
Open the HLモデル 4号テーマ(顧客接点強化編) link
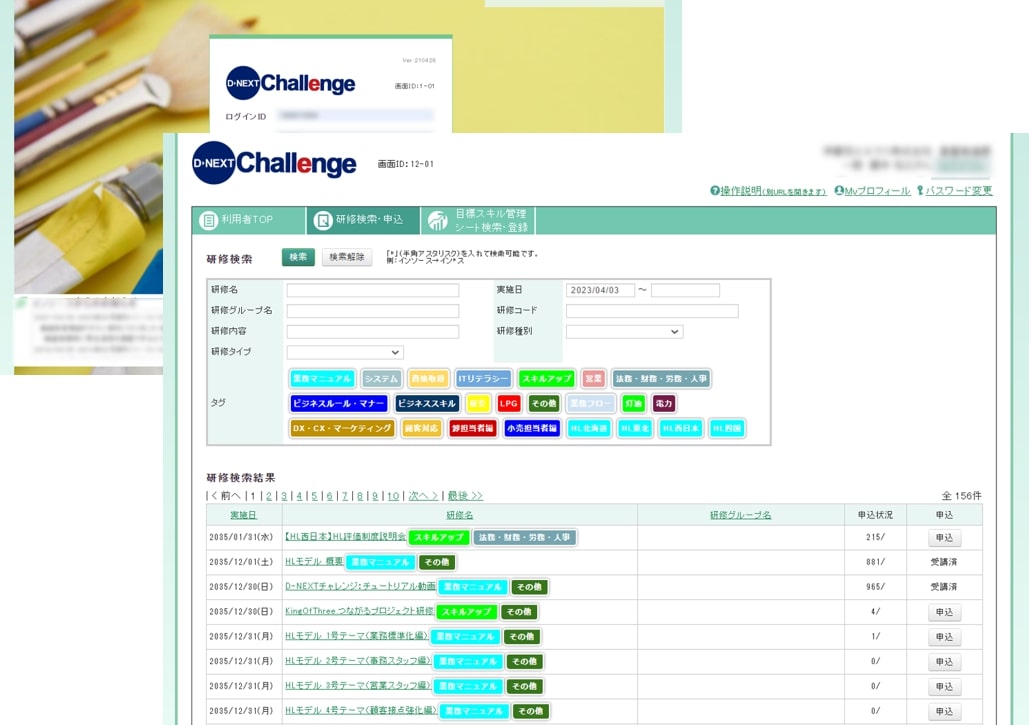[361, 711]
